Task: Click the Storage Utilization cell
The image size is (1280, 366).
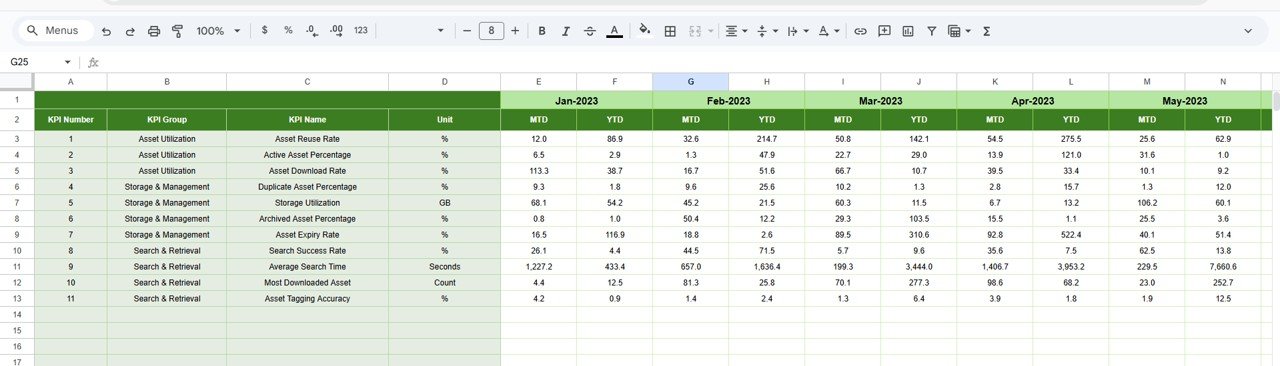Action: pyautogui.click(x=307, y=203)
